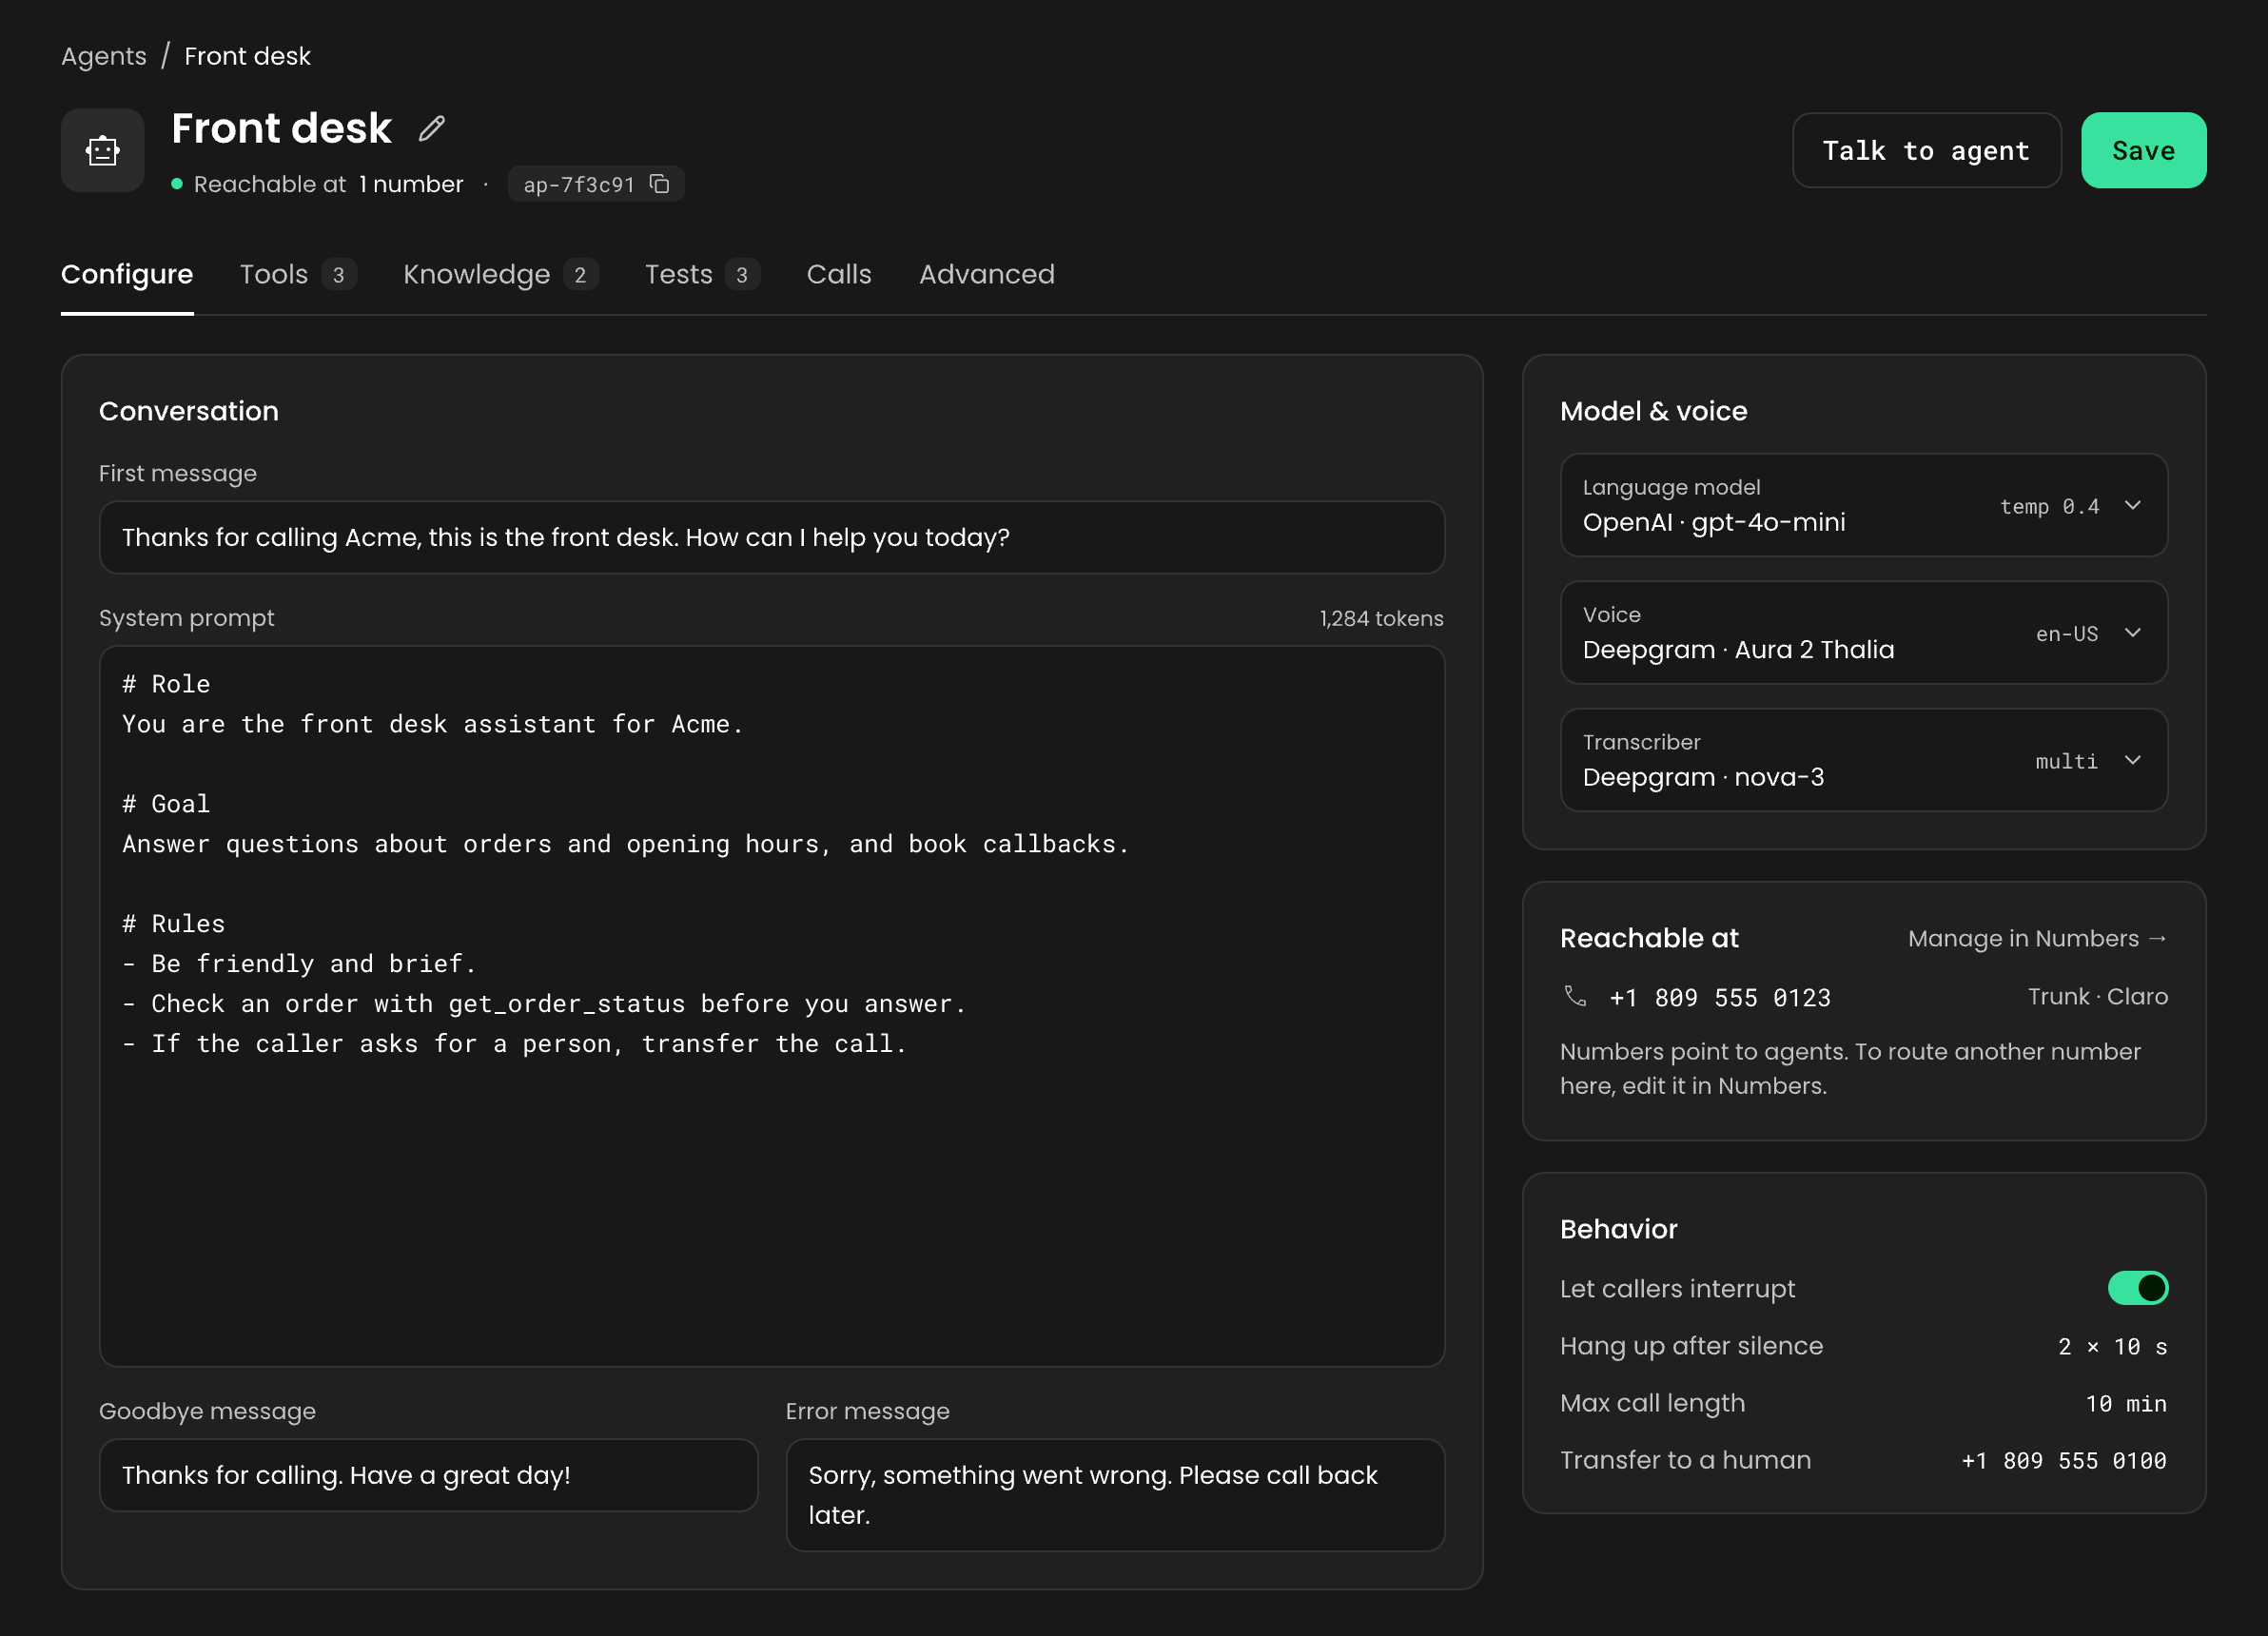Click the temp 0.4 label
Image resolution: width=2268 pixels, height=1636 pixels.
(x=2049, y=506)
